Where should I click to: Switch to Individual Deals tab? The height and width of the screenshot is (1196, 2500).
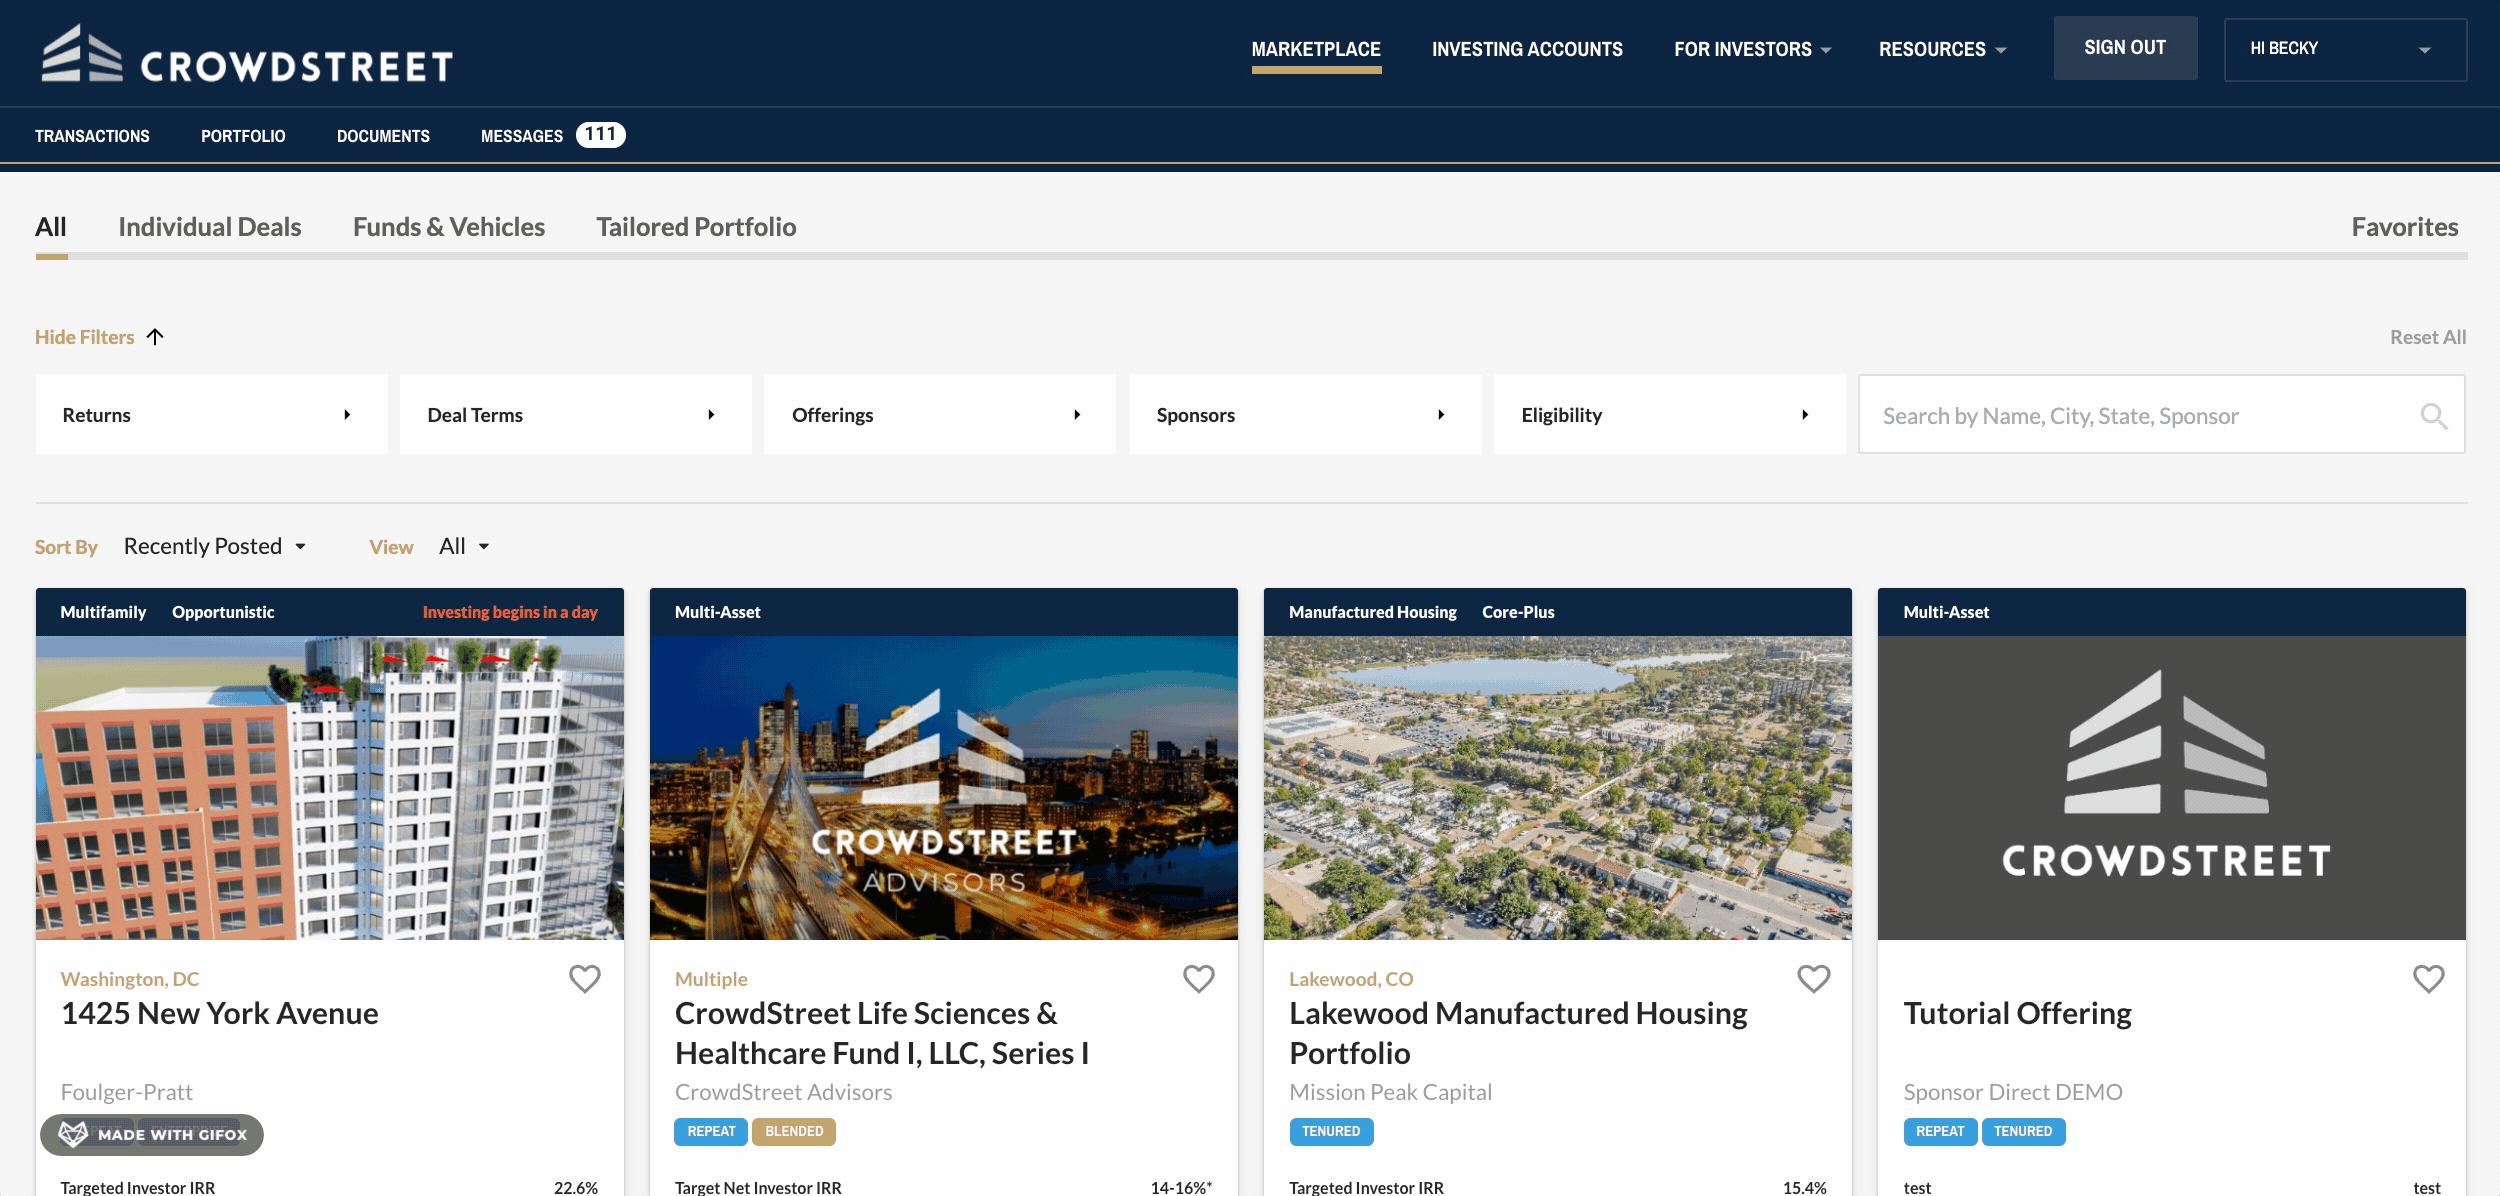click(x=210, y=227)
